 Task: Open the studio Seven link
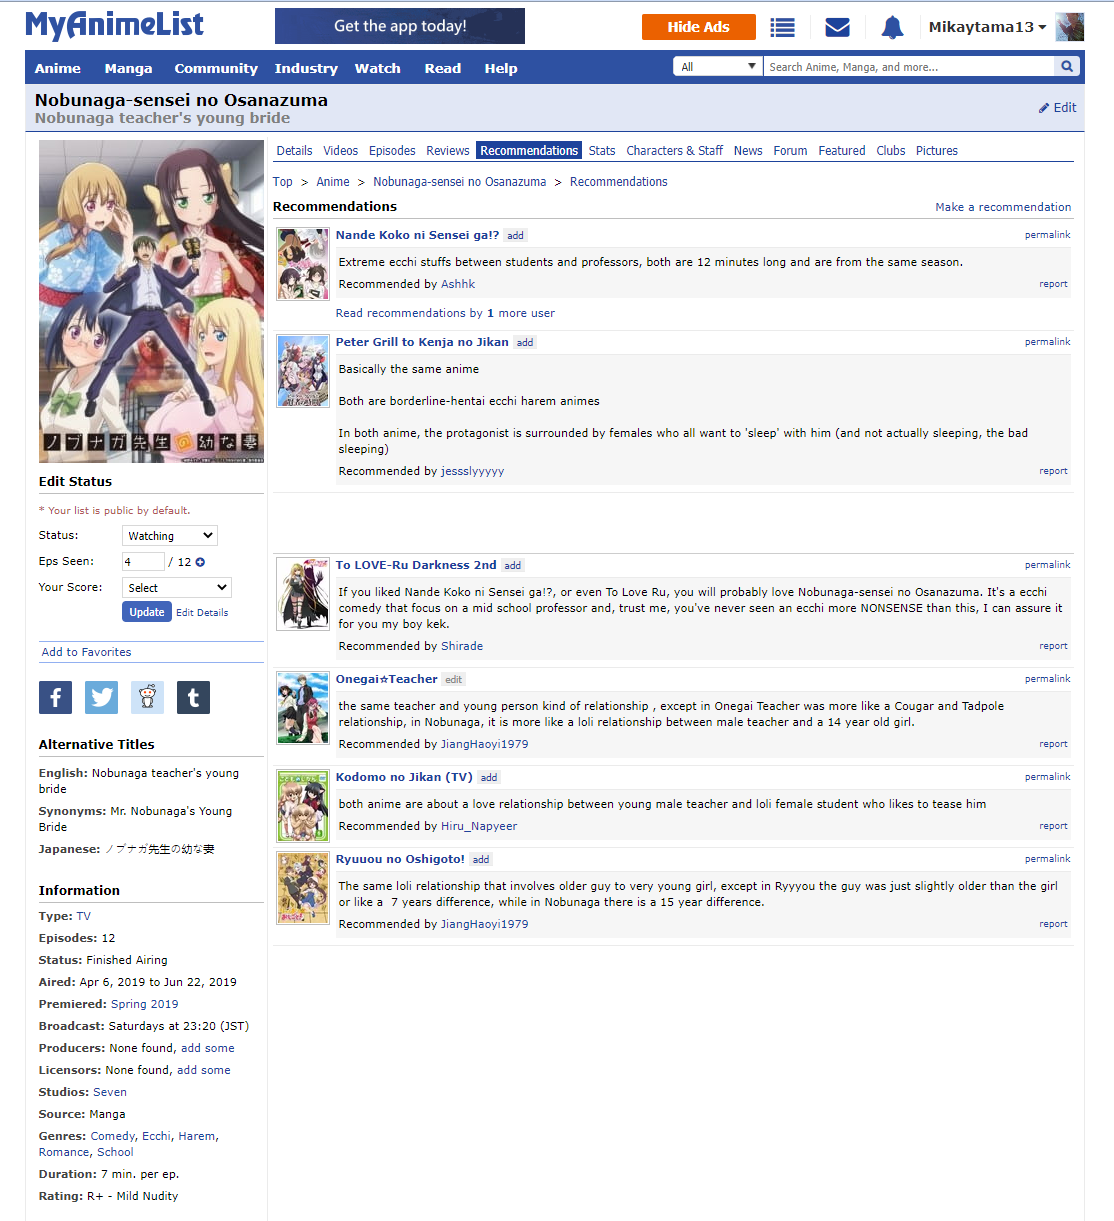pyautogui.click(x=110, y=1092)
